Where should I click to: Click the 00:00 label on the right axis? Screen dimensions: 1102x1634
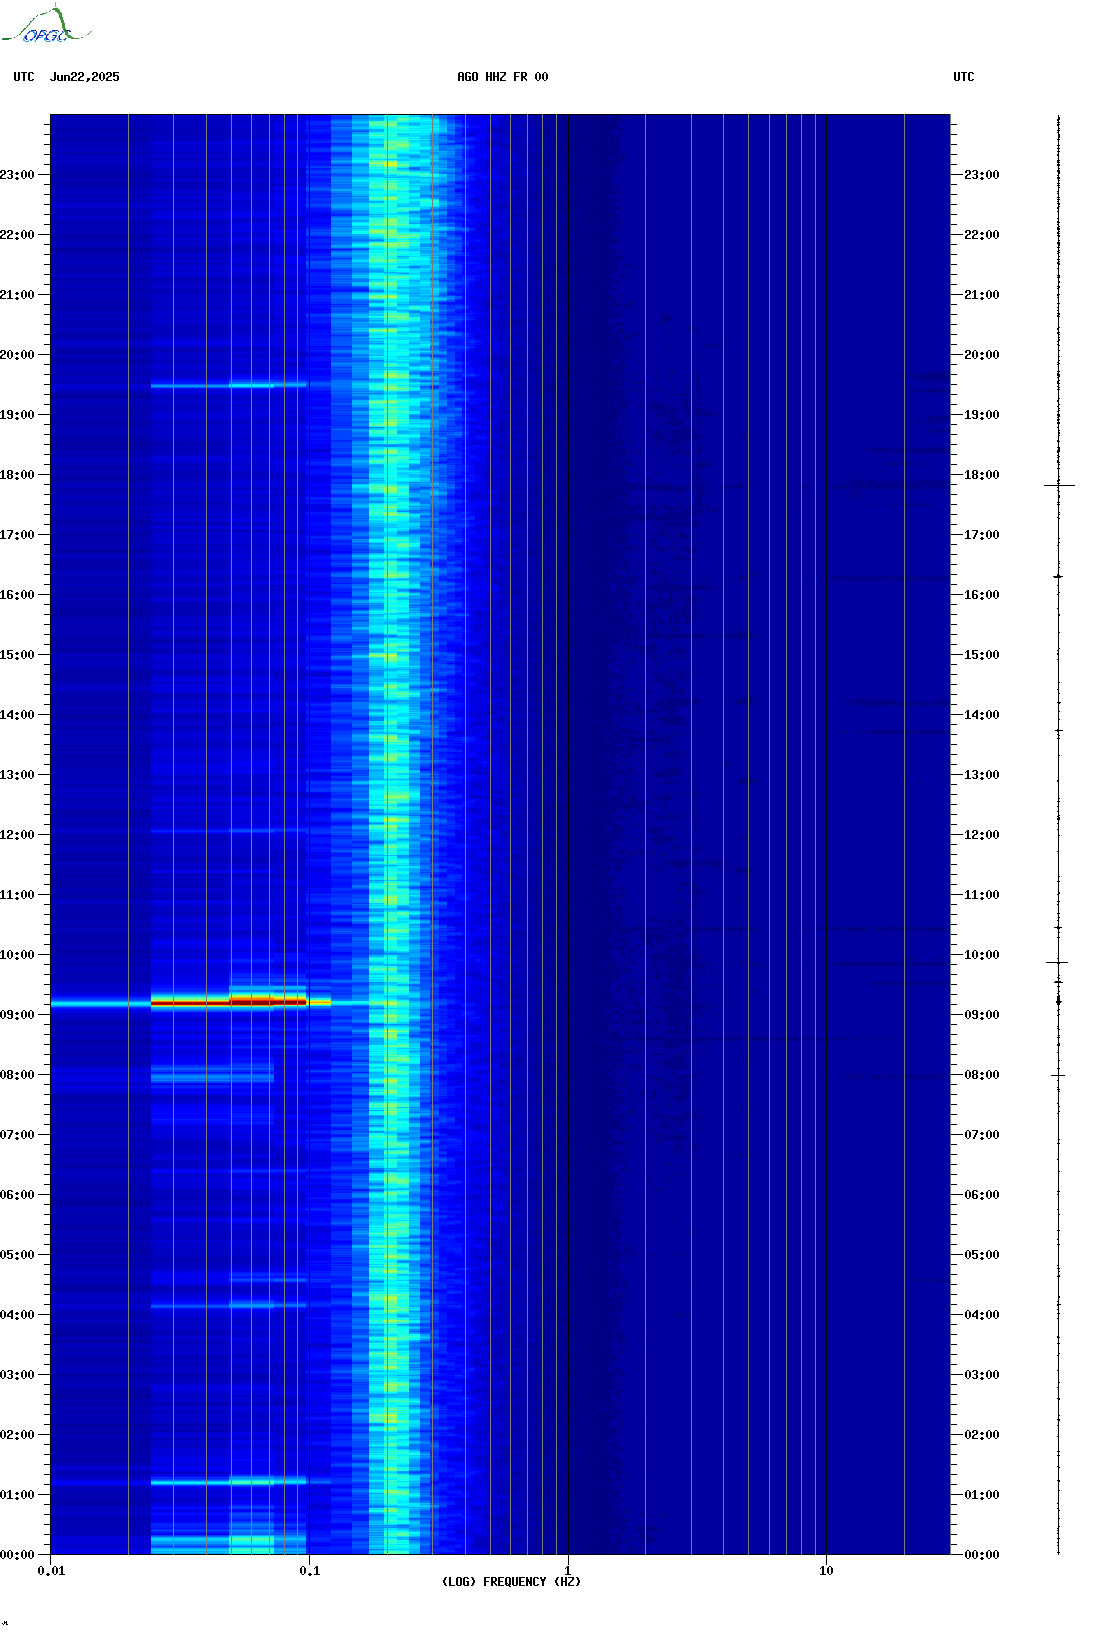coord(982,1555)
